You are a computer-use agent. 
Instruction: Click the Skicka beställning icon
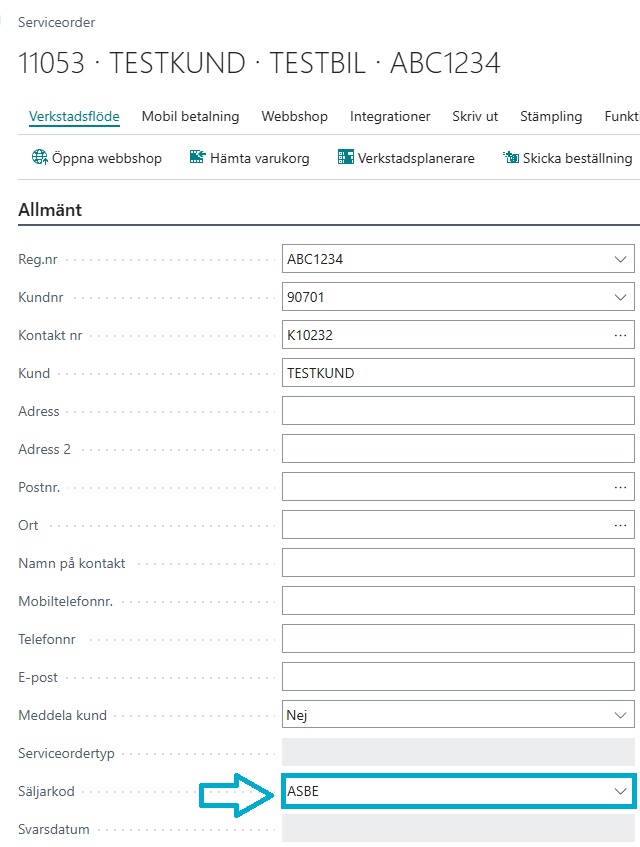pyautogui.click(x=510, y=157)
